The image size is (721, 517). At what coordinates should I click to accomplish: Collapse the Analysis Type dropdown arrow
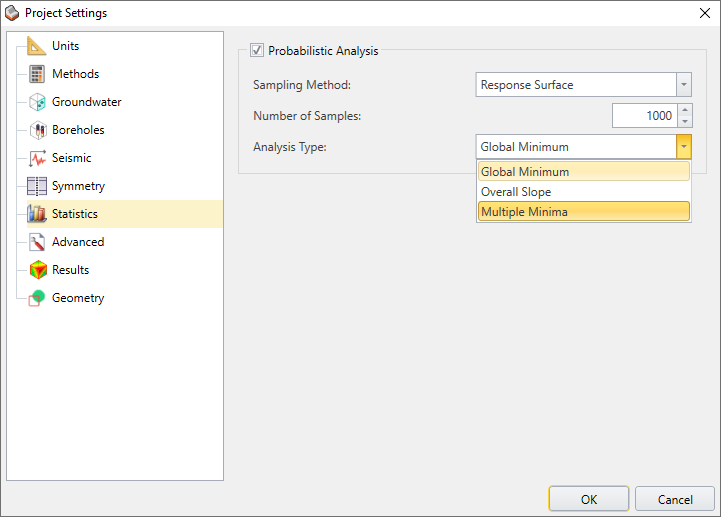coord(684,147)
